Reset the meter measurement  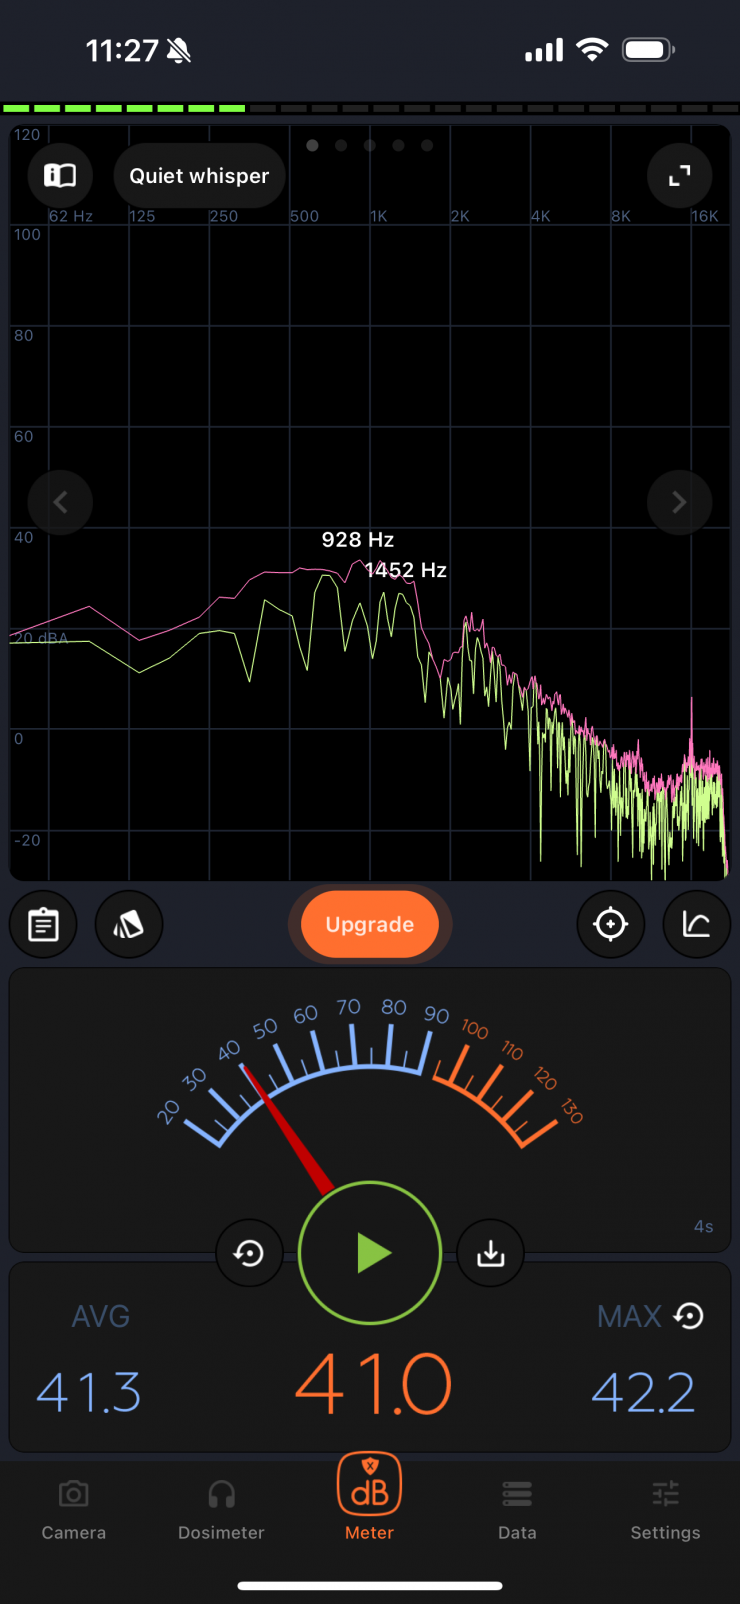(x=249, y=1252)
